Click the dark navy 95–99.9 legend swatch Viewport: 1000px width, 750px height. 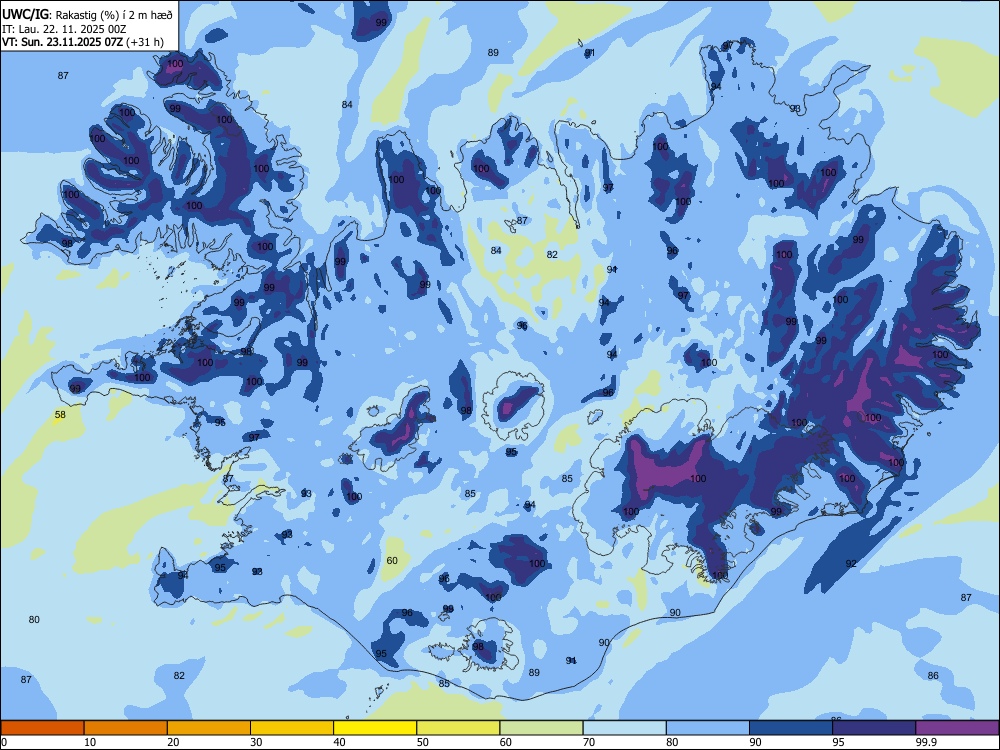click(x=874, y=728)
